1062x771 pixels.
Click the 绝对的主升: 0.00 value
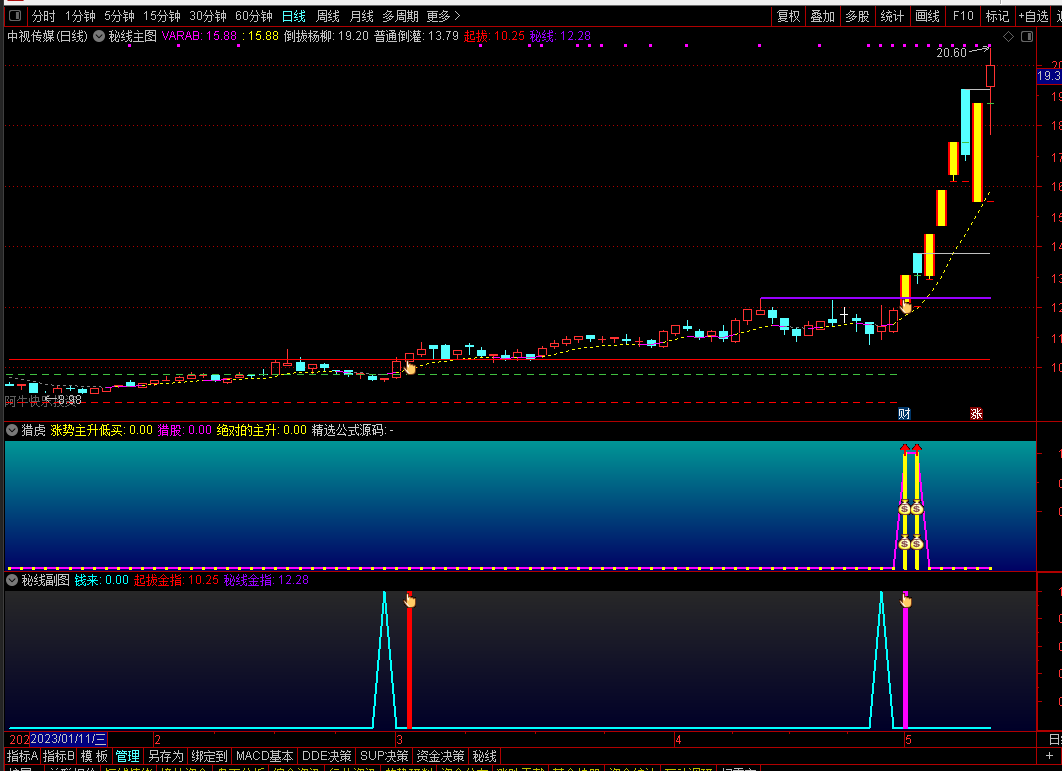pos(261,430)
